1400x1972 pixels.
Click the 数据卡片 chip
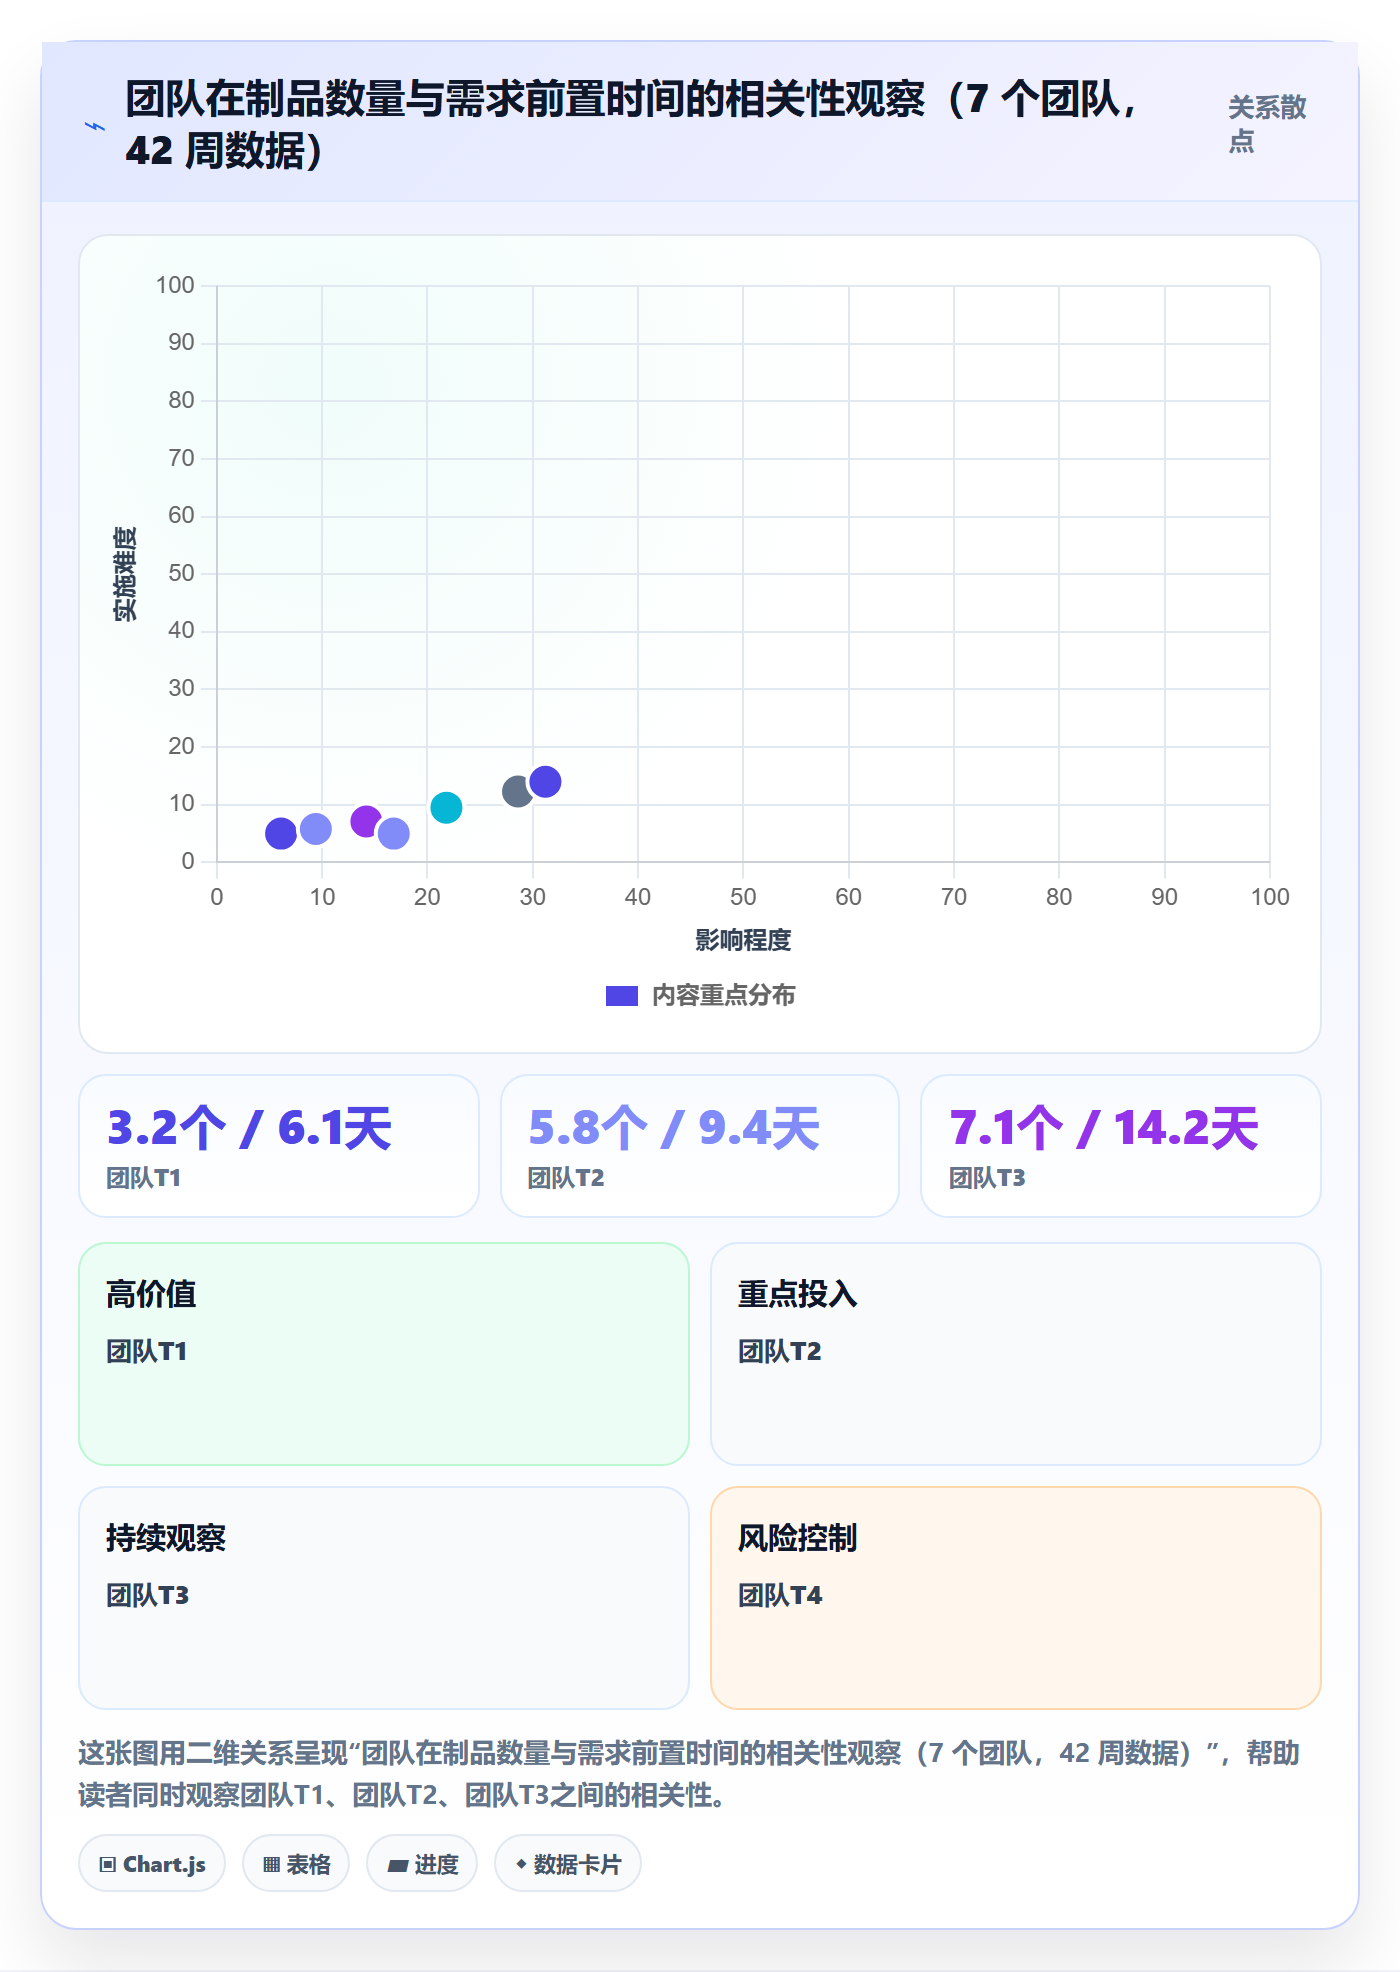click(x=568, y=1864)
